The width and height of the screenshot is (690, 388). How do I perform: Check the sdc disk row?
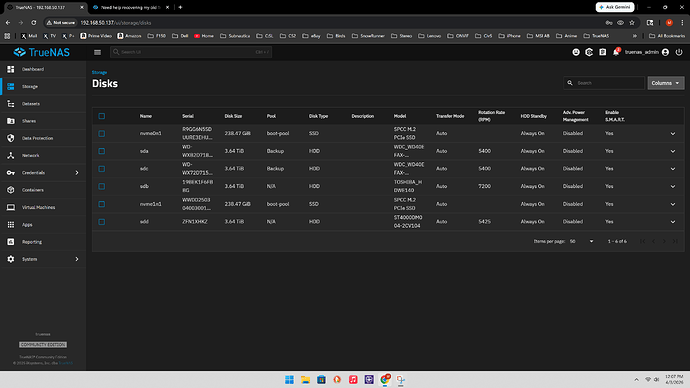point(102,168)
